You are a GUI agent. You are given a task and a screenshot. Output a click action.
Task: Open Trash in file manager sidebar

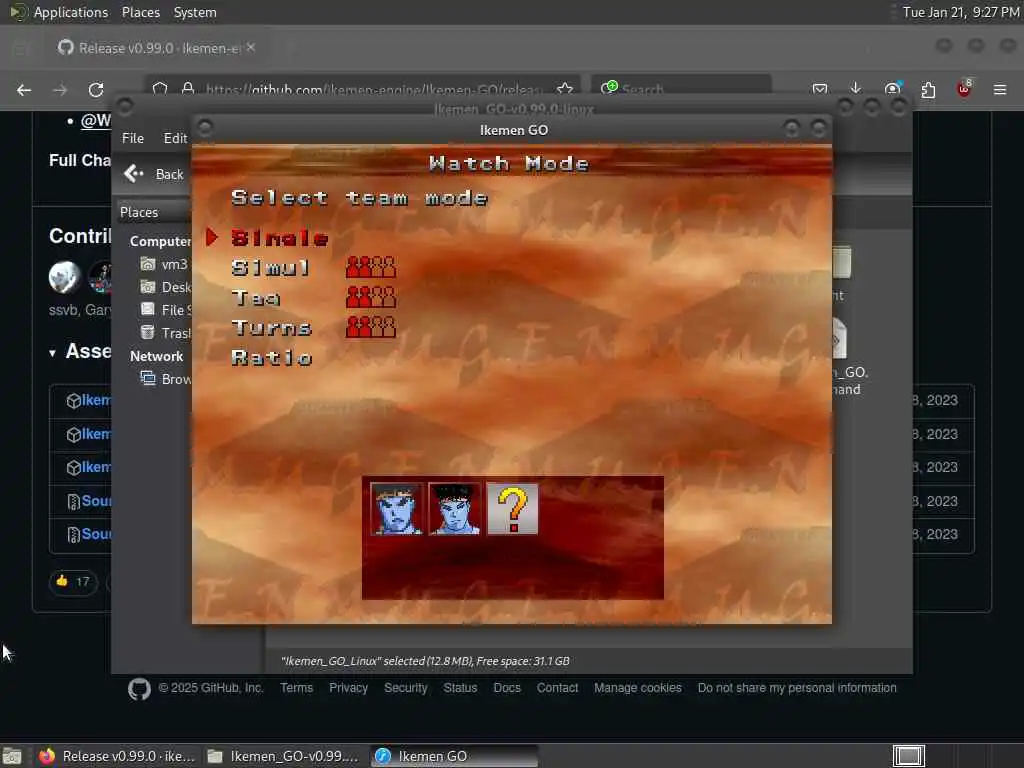(x=166, y=333)
